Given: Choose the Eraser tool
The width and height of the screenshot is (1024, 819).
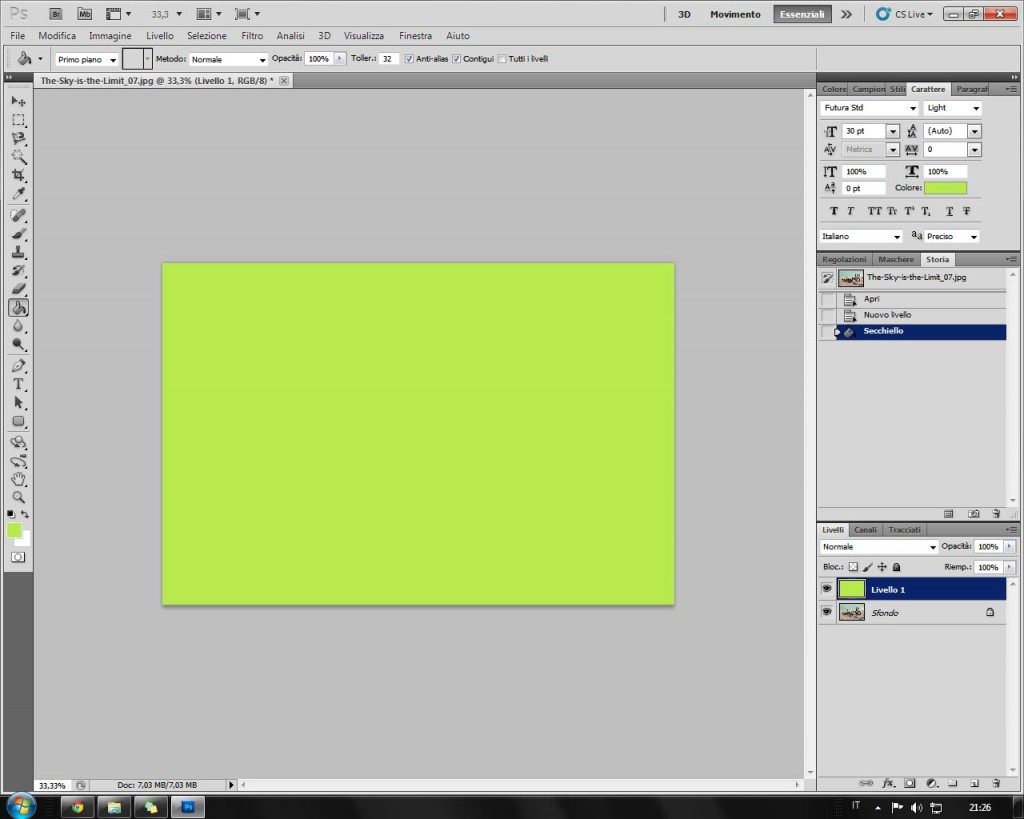Looking at the screenshot, I should [x=18, y=289].
